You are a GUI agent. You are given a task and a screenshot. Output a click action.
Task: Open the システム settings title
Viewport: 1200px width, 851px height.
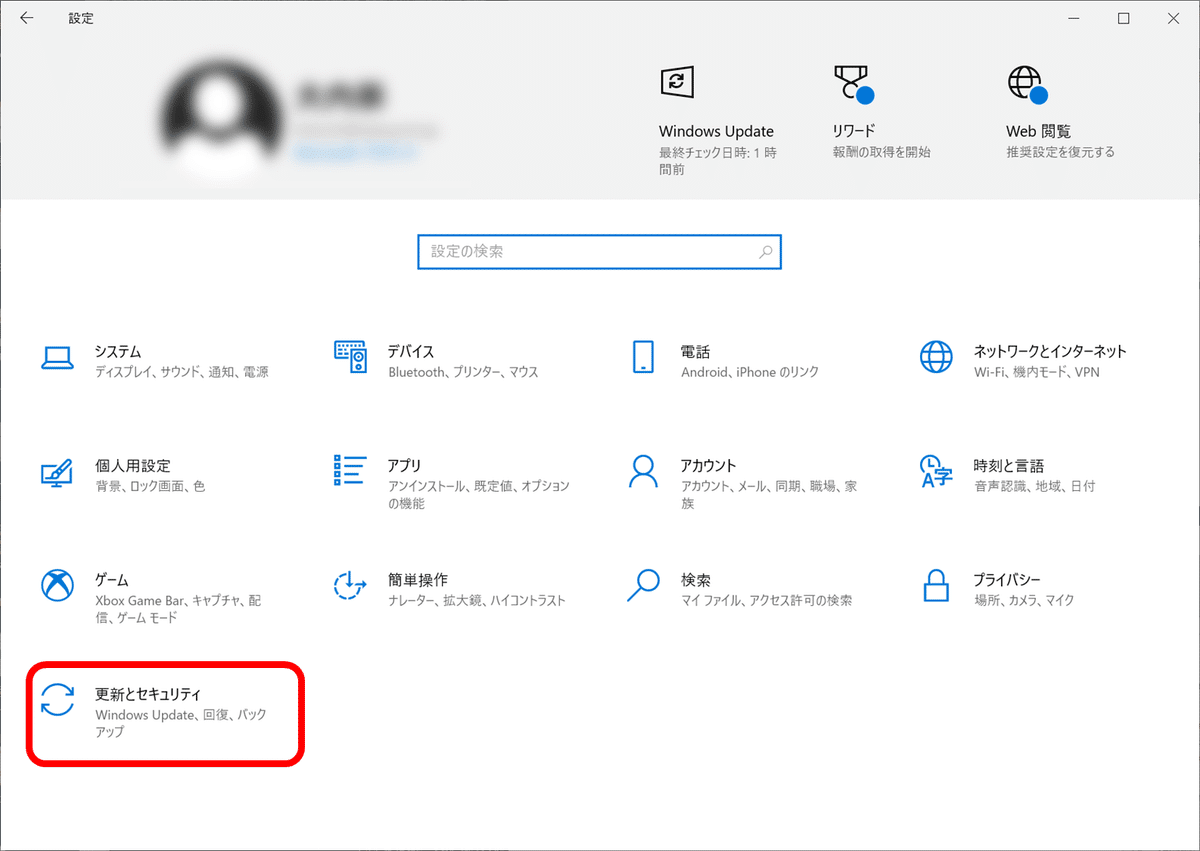click(118, 352)
